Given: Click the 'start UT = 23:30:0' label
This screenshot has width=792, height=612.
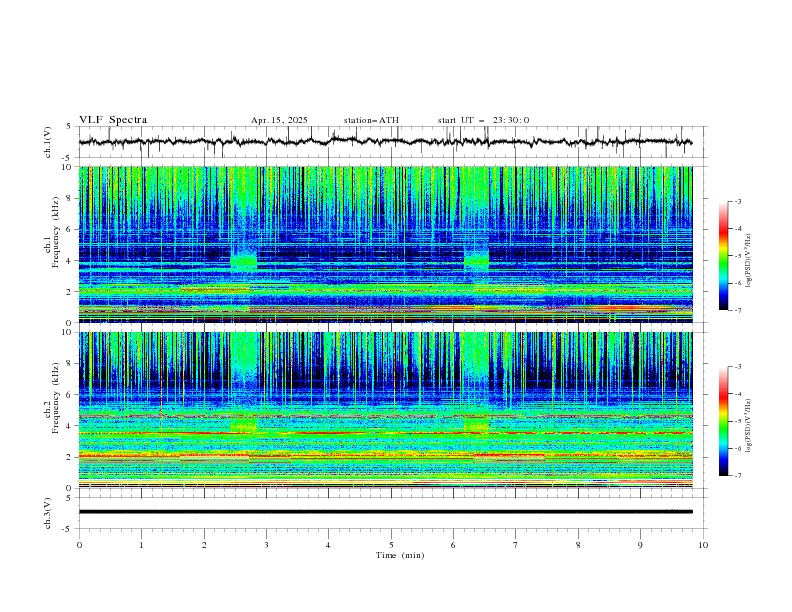Looking at the screenshot, I should click(x=483, y=120).
